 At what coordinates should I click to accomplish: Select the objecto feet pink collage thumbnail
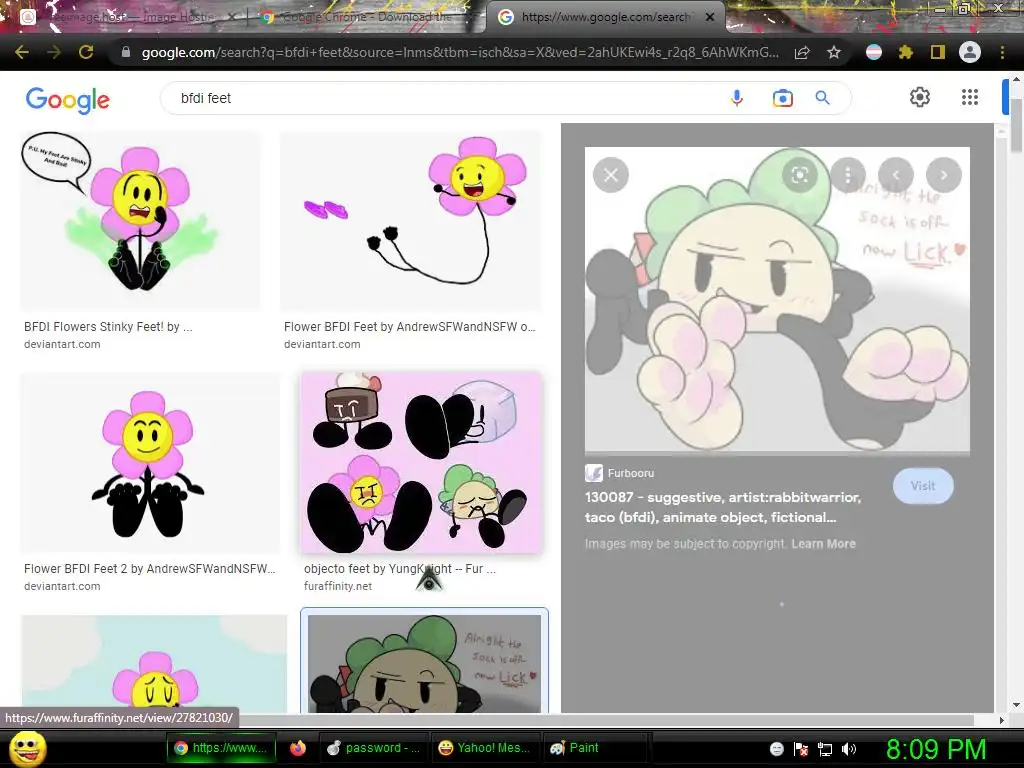tap(421, 462)
